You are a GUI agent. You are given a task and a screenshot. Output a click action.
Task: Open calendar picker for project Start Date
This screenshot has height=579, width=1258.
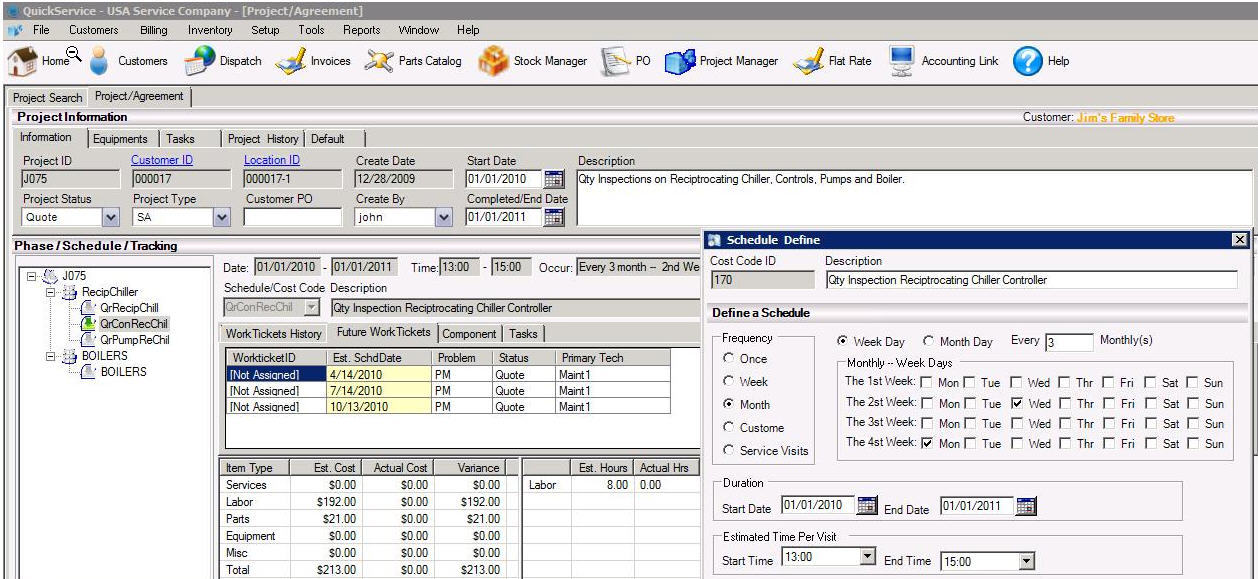[554, 180]
